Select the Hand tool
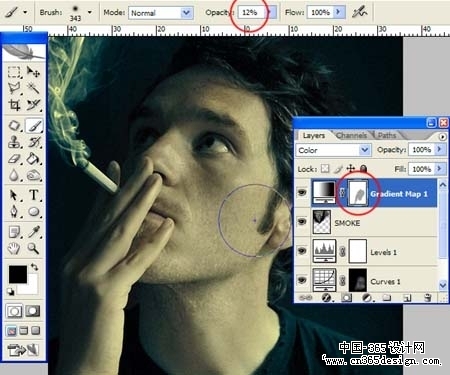 (x=14, y=248)
